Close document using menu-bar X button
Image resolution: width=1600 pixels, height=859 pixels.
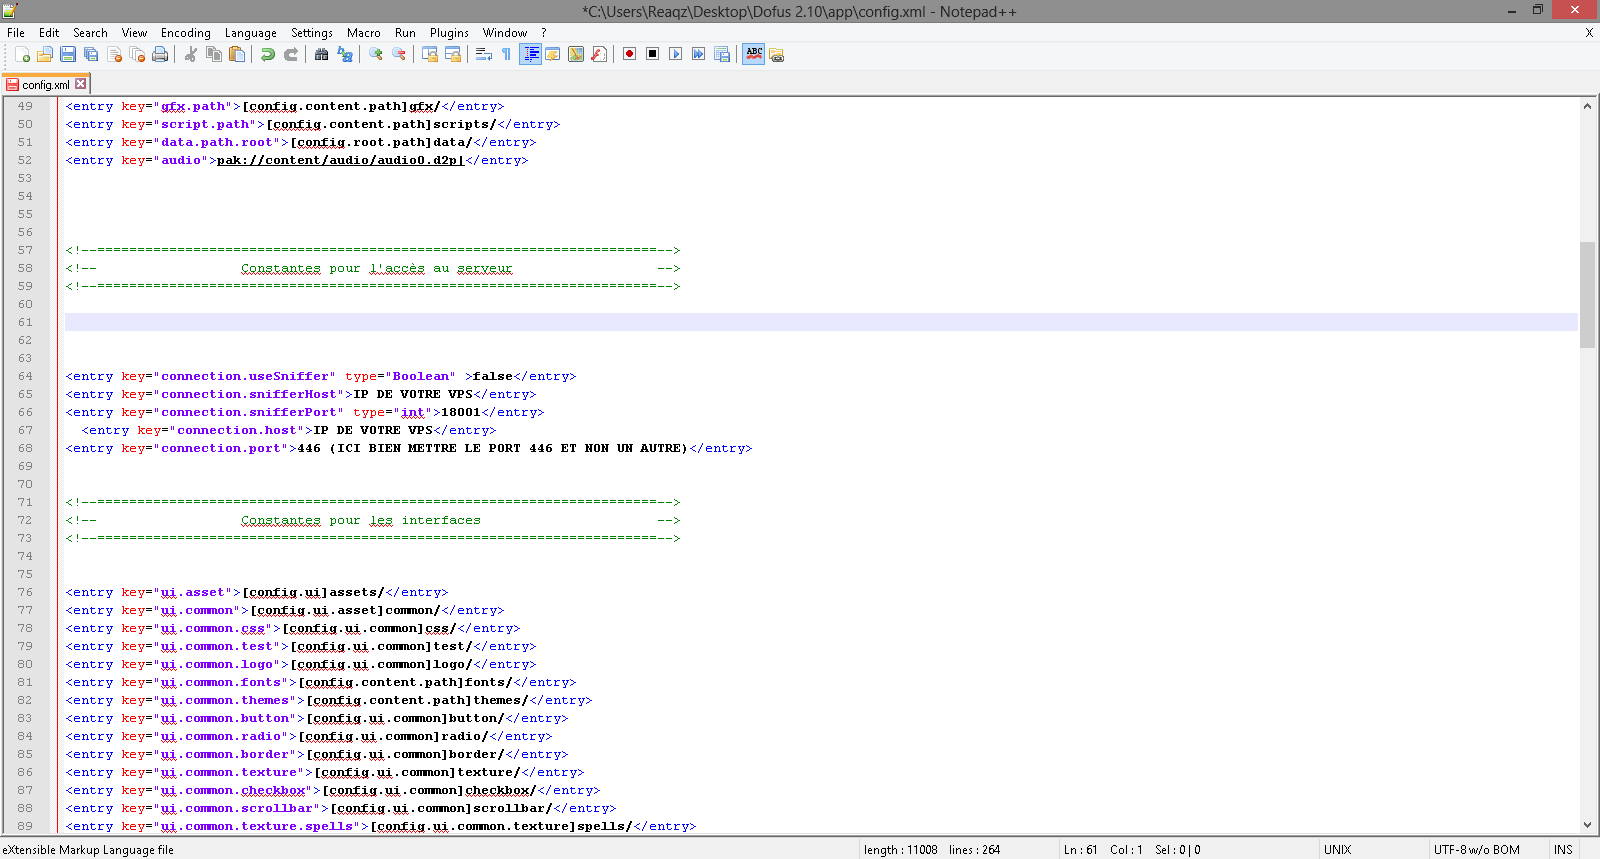pos(1589,33)
